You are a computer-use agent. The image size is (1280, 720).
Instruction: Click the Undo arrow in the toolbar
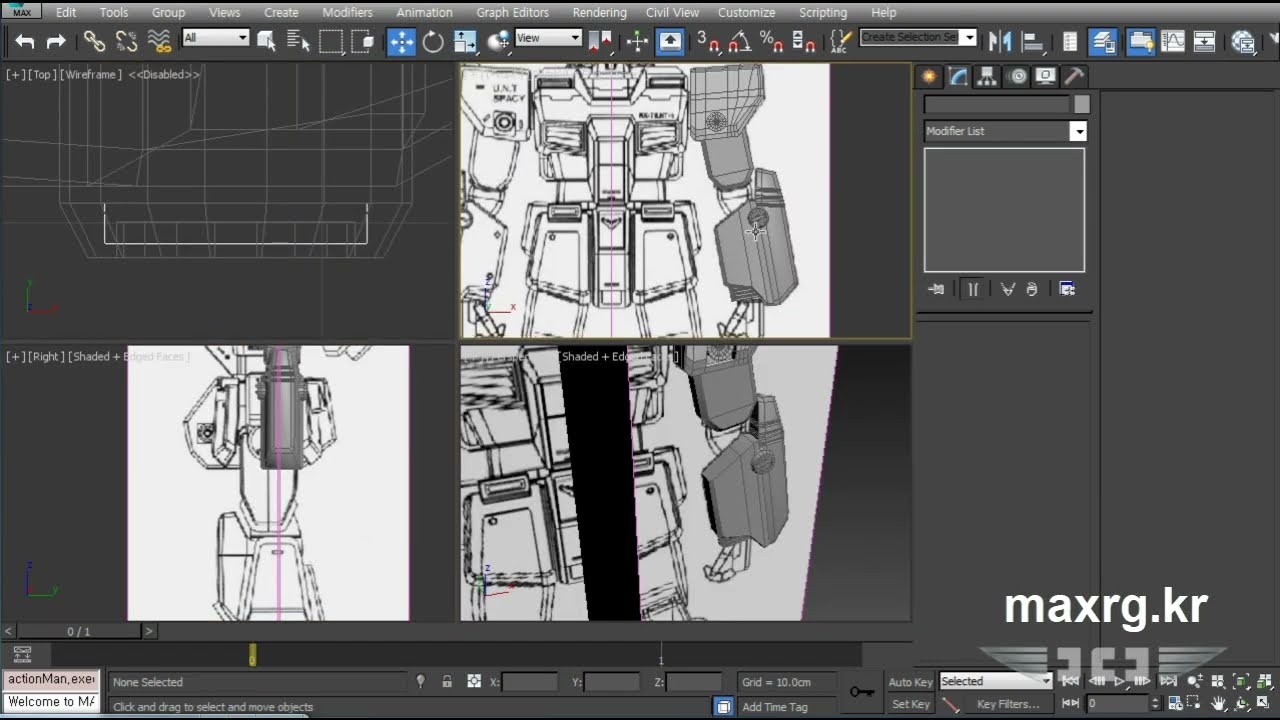[x=25, y=41]
